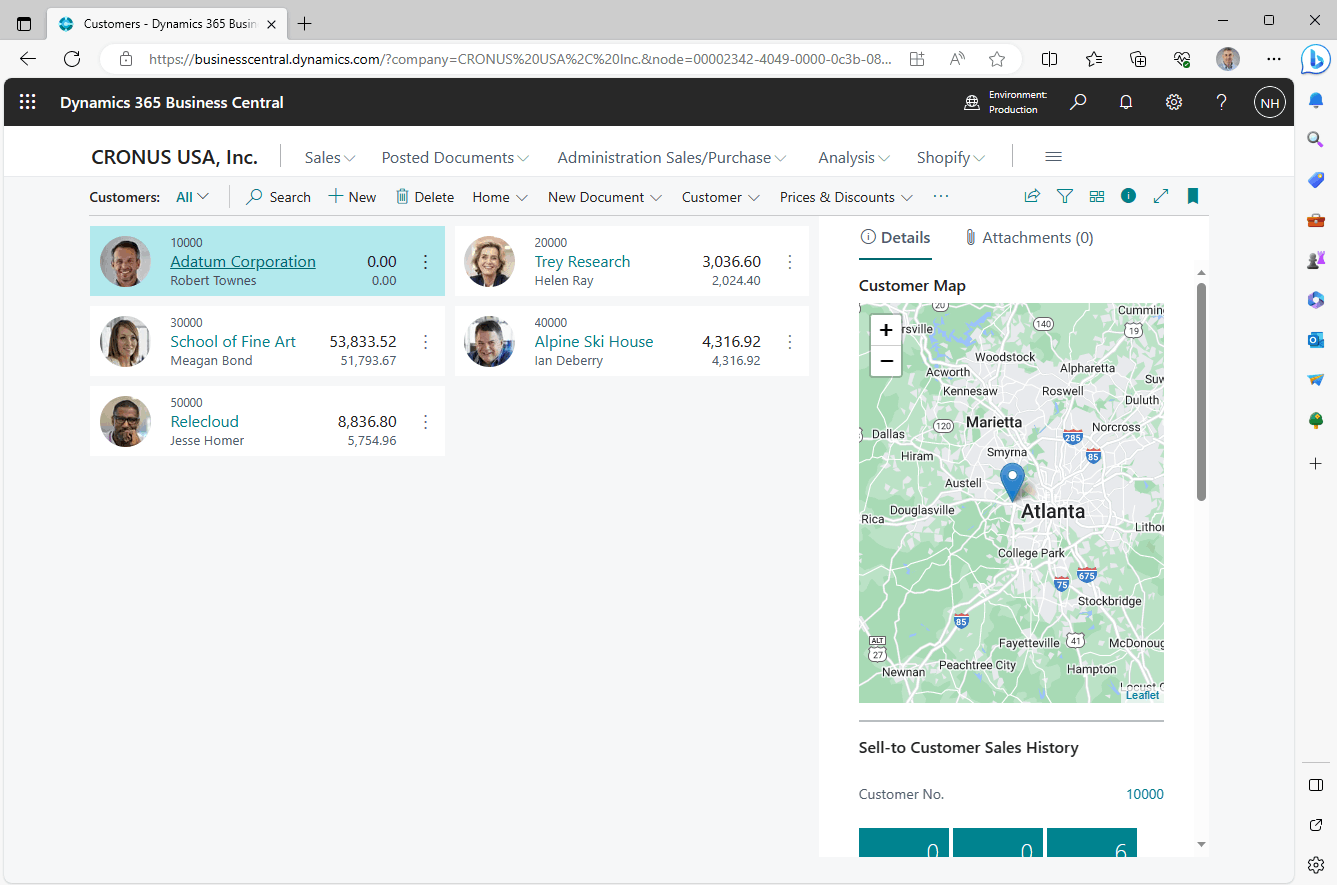Toggle the FactBox information pane icon
1337x885 pixels.
pos(1129,196)
